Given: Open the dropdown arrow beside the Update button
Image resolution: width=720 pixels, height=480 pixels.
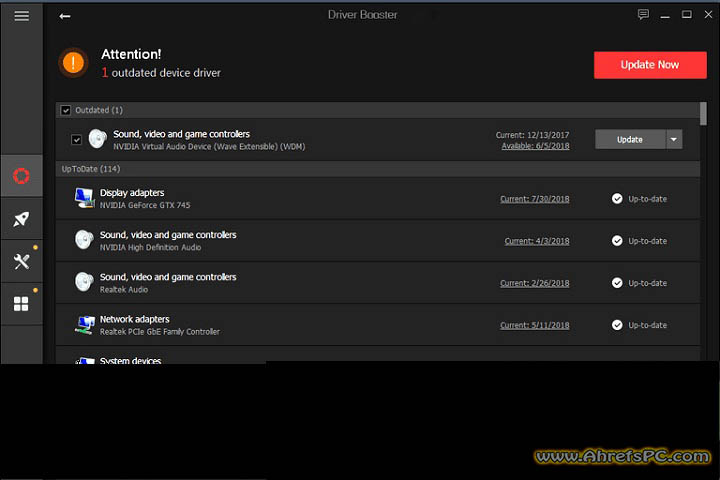Looking at the screenshot, I should tap(673, 139).
